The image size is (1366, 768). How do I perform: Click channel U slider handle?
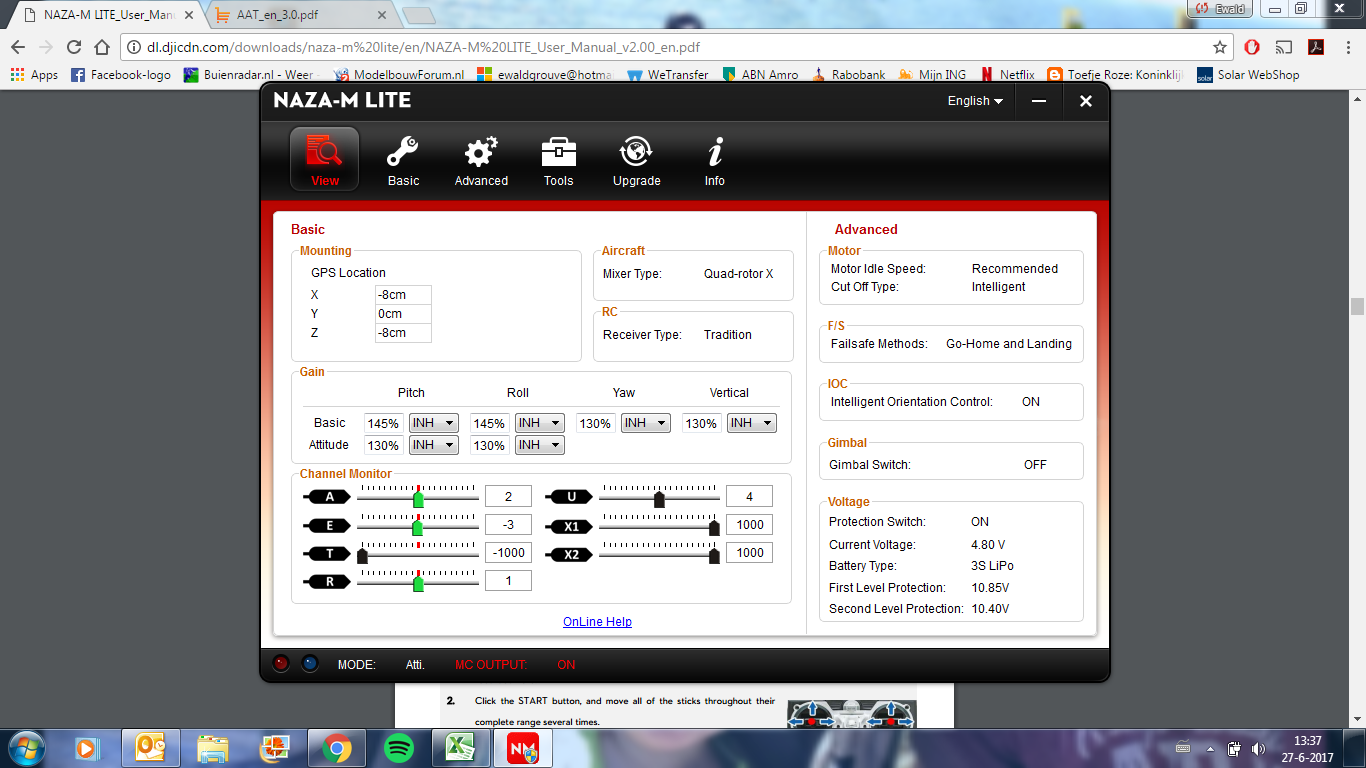pos(659,498)
